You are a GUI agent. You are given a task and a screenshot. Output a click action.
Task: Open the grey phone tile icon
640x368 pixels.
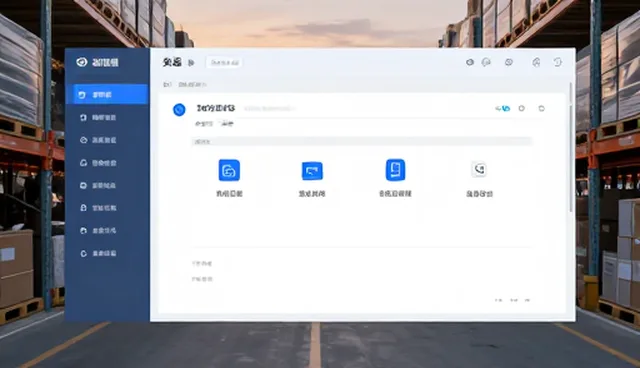479,169
